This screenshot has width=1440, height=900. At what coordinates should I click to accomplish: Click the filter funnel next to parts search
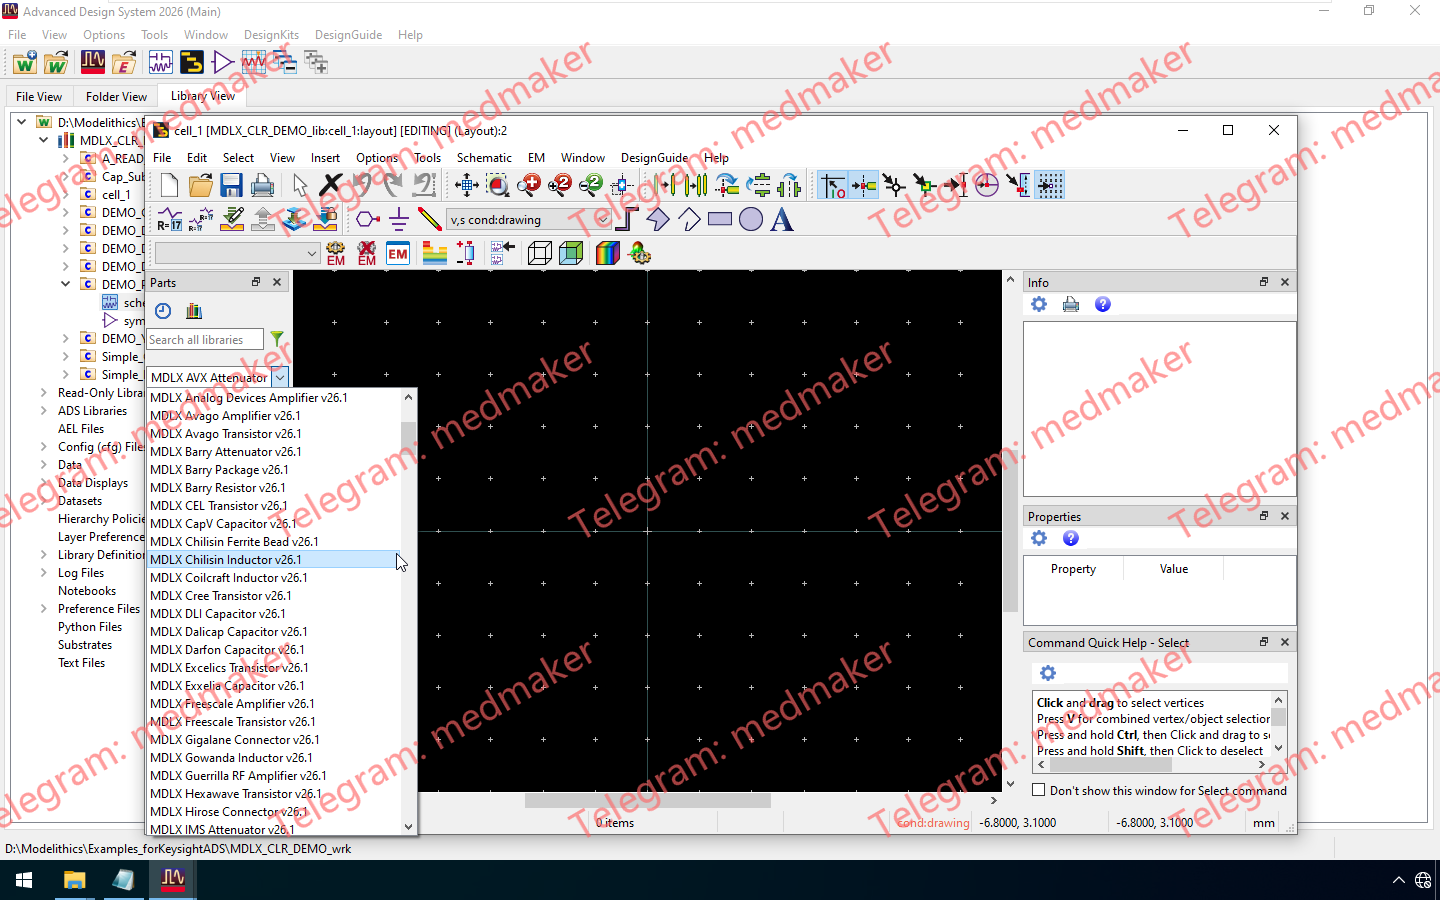(x=277, y=339)
